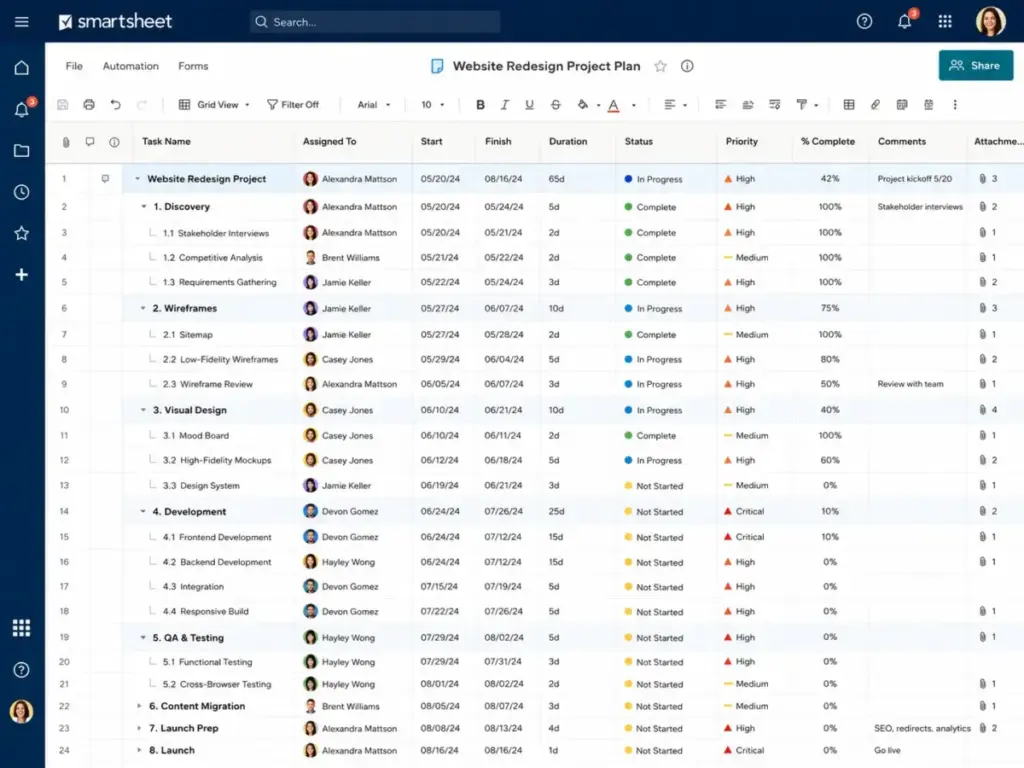
Task: Expand the 8. Launch section
Action: pos(138,750)
